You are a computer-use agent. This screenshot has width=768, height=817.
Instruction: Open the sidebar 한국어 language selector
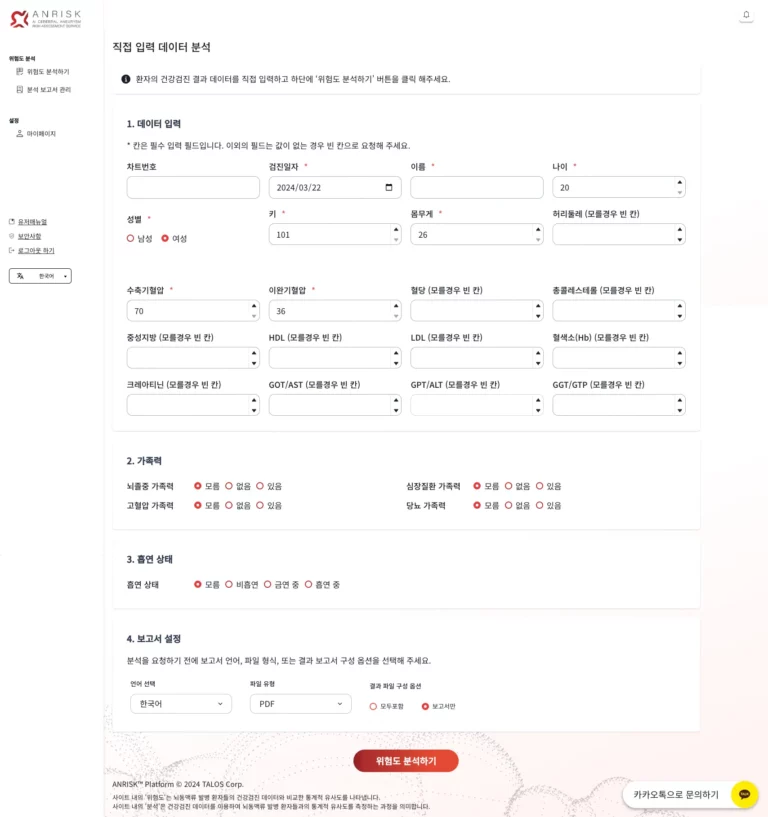(40, 276)
